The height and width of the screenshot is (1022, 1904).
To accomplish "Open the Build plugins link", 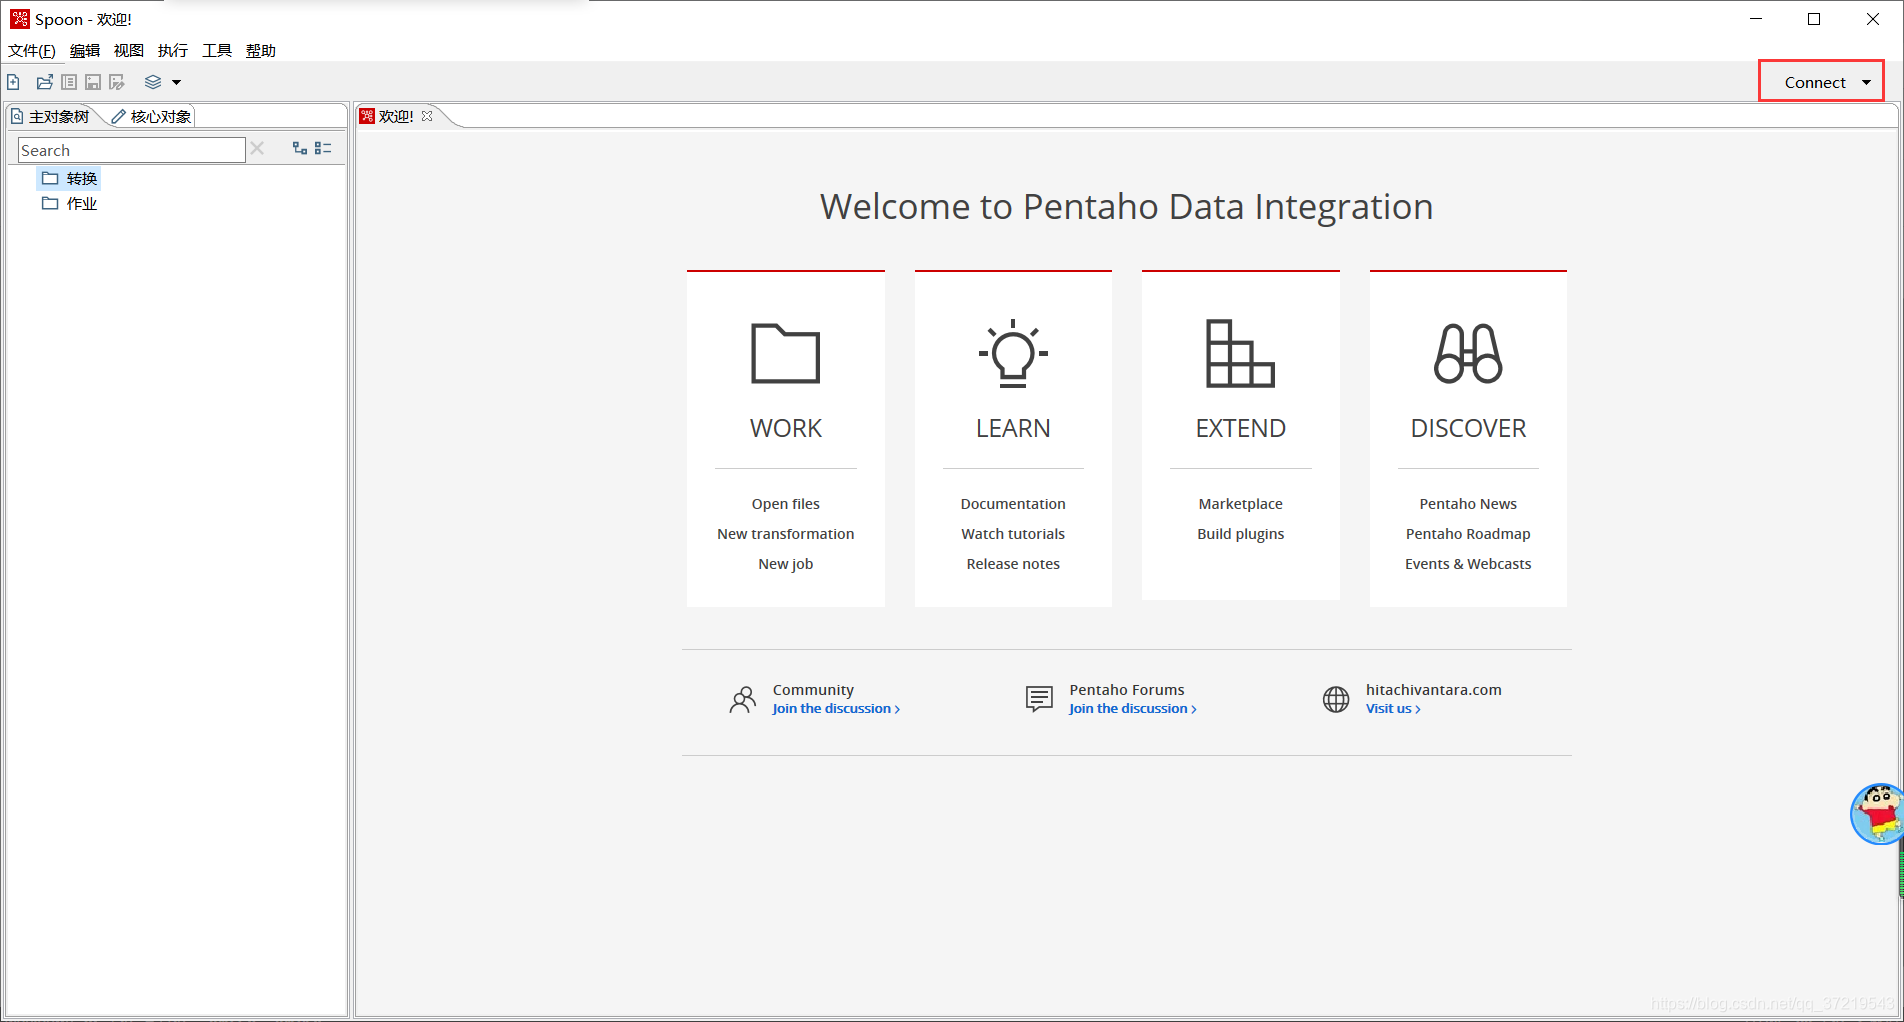I will point(1240,534).
